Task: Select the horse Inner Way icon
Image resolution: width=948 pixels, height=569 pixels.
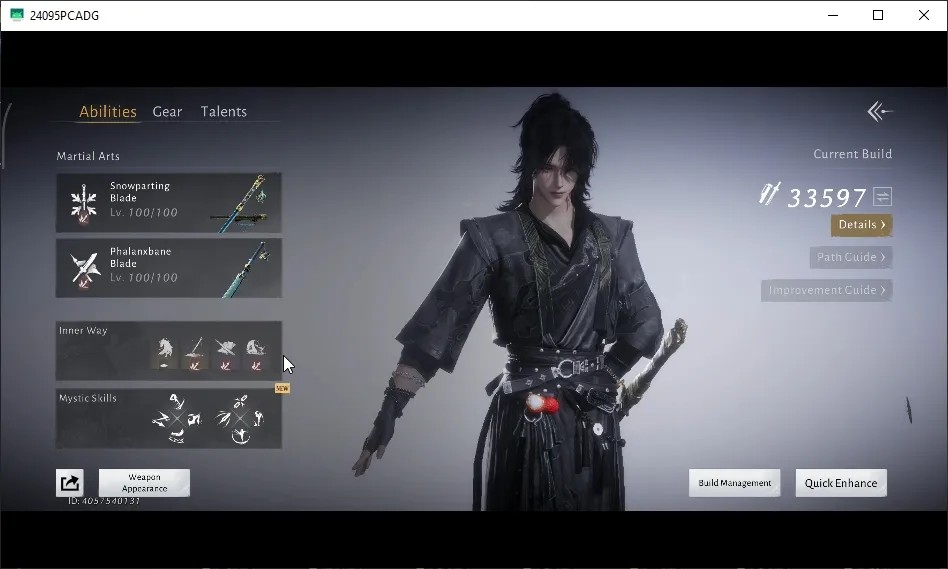Action: [x=164, y=354]
